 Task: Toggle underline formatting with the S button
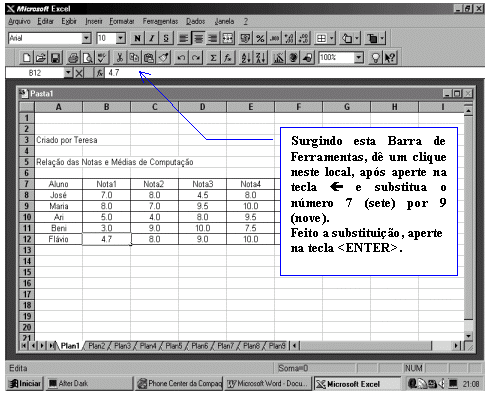(x=166, y=38)
